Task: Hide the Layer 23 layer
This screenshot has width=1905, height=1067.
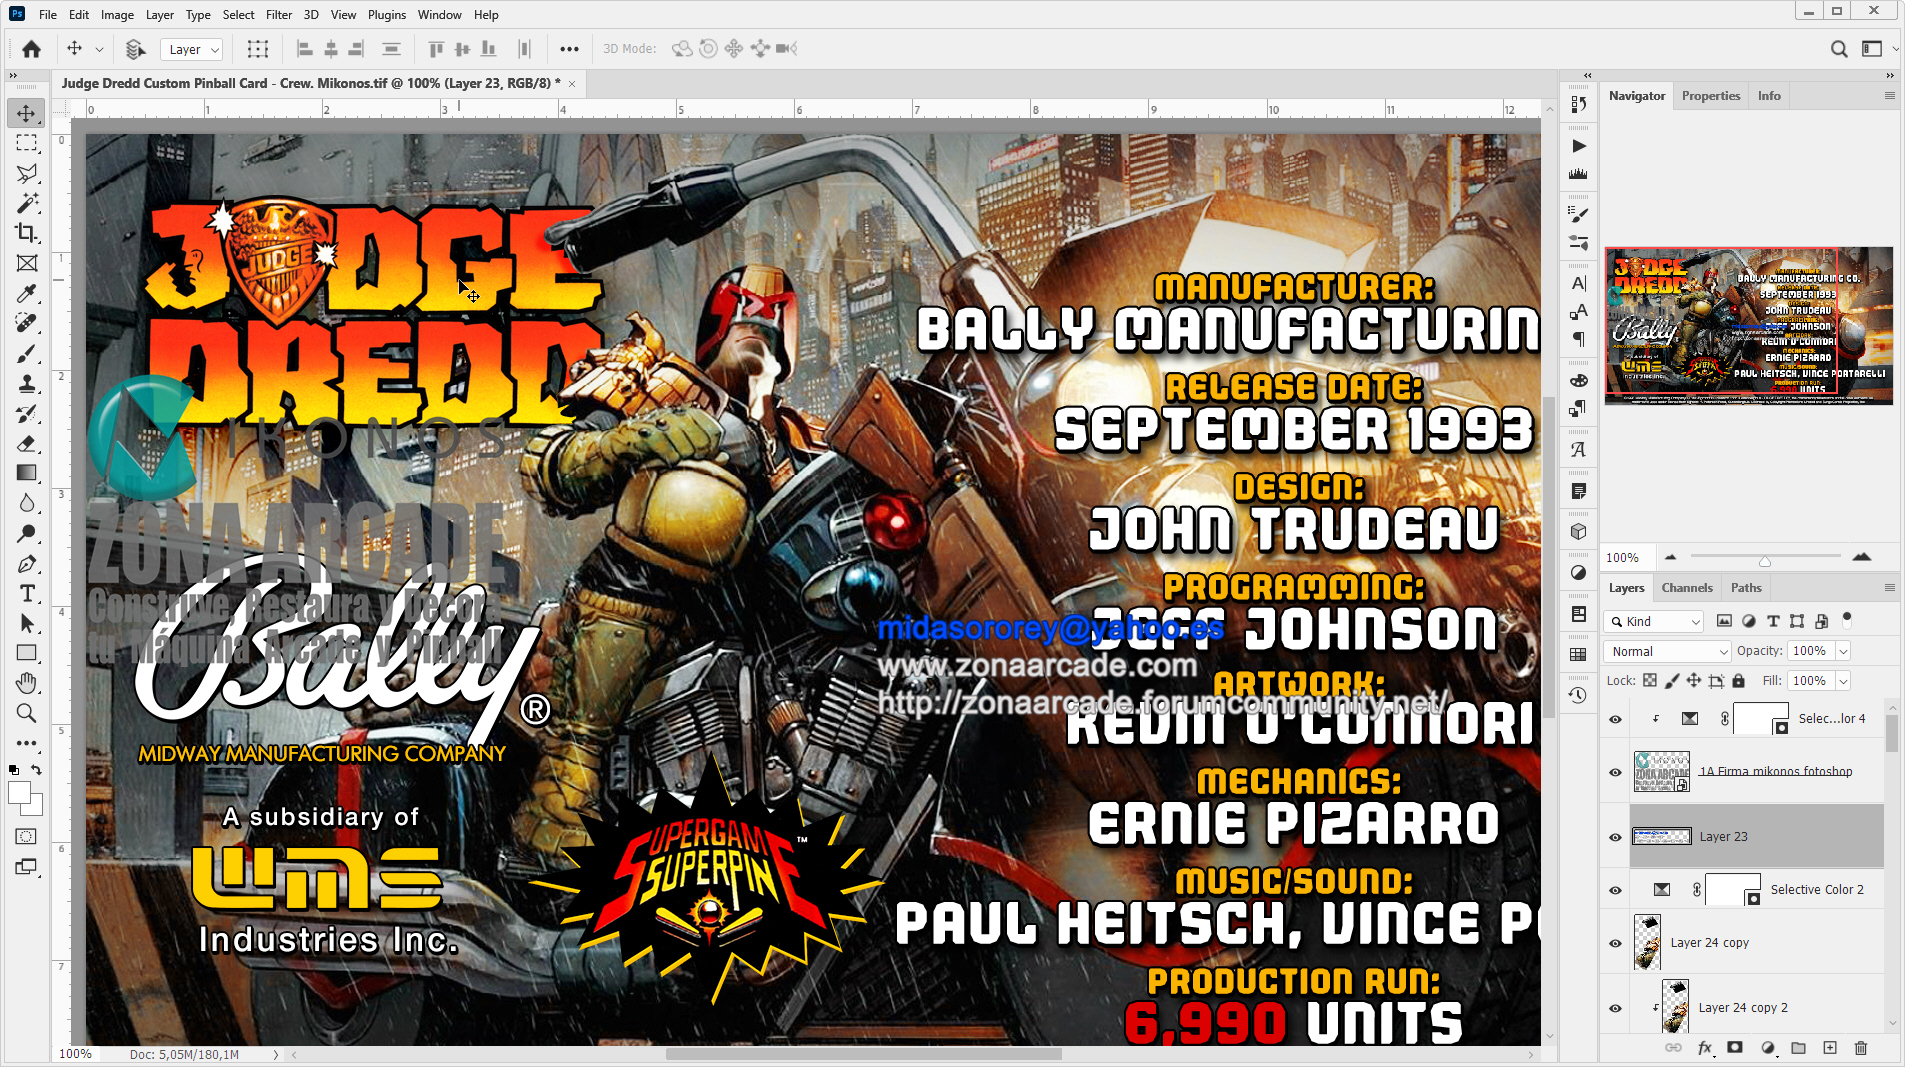Action: click(x=1614, y=837)
